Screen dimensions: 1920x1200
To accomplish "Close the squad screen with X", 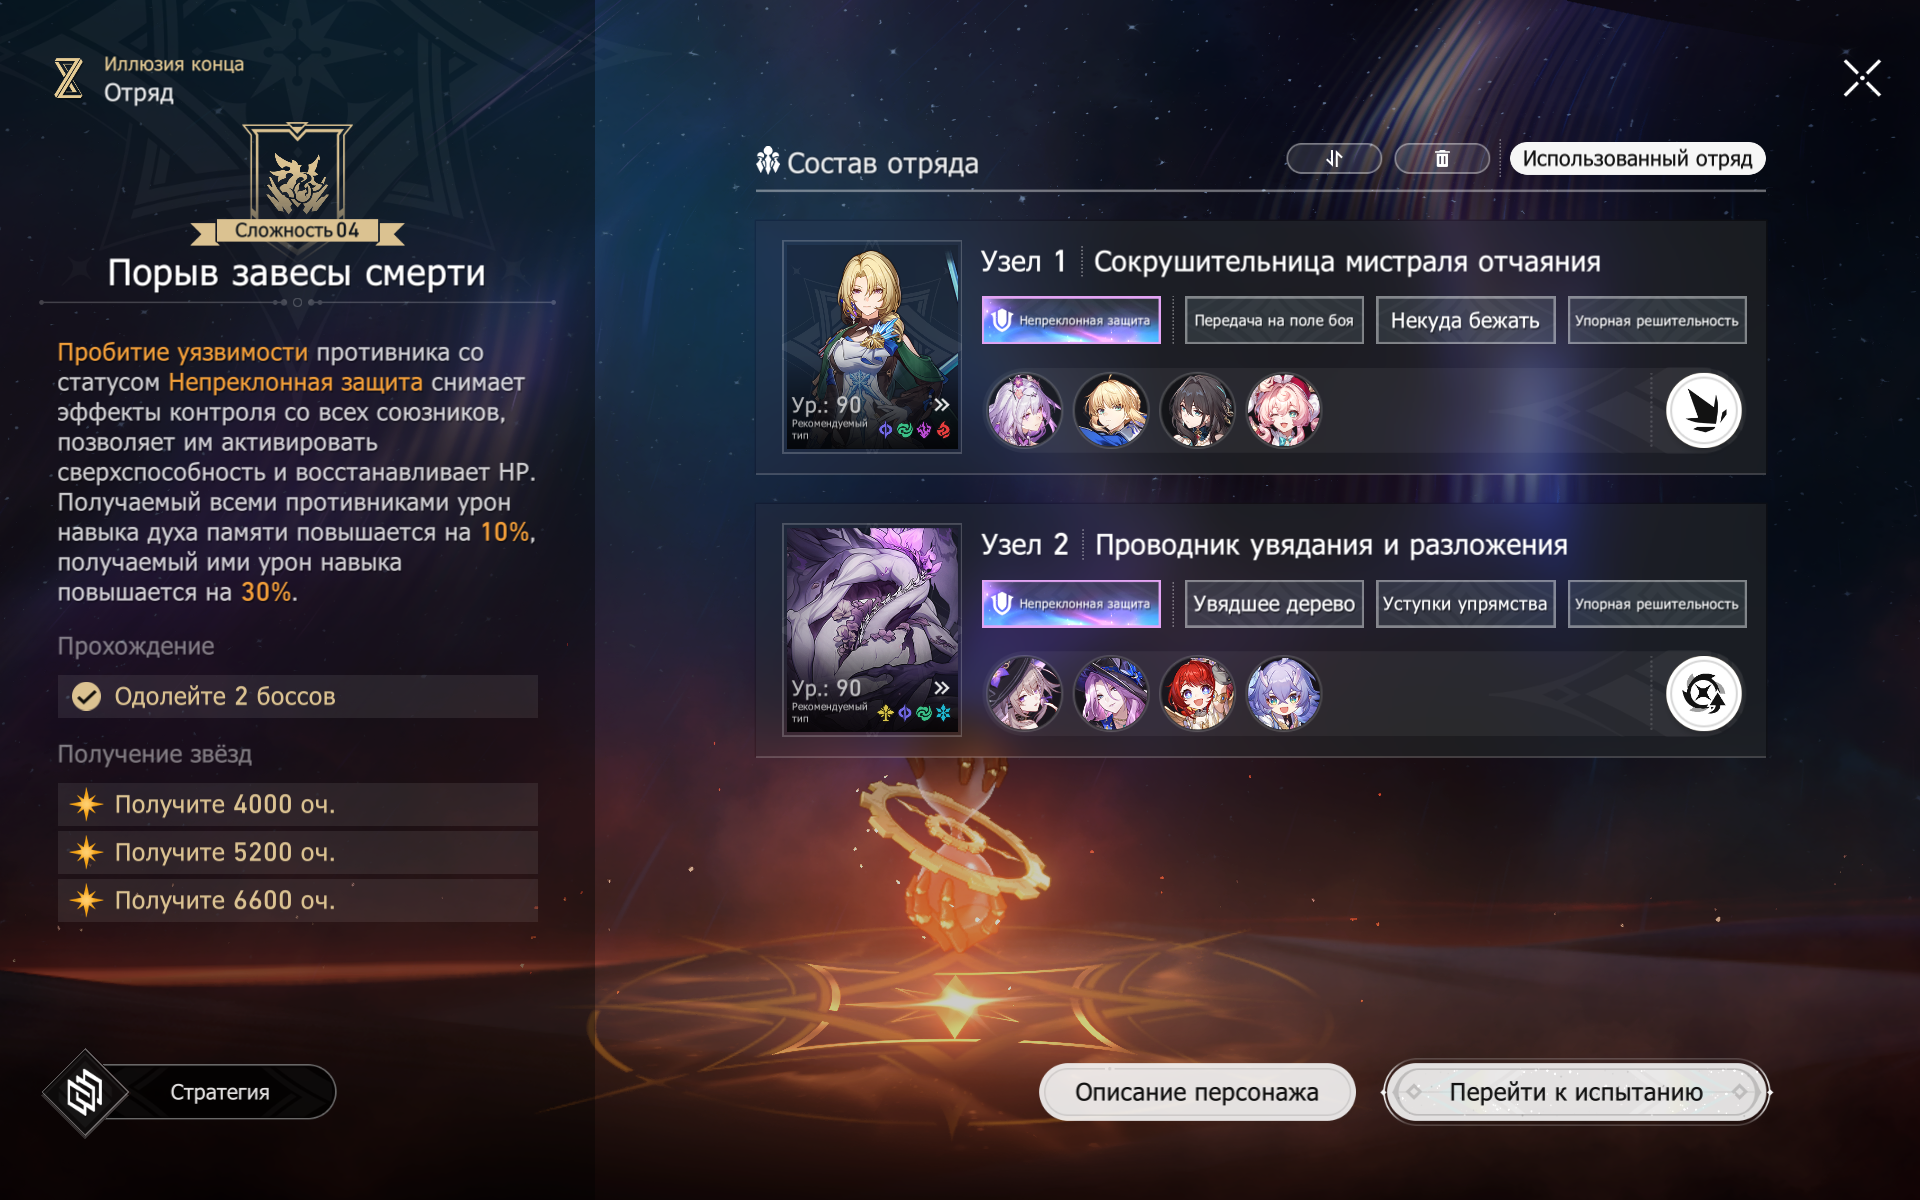I will click(1862, 78).
